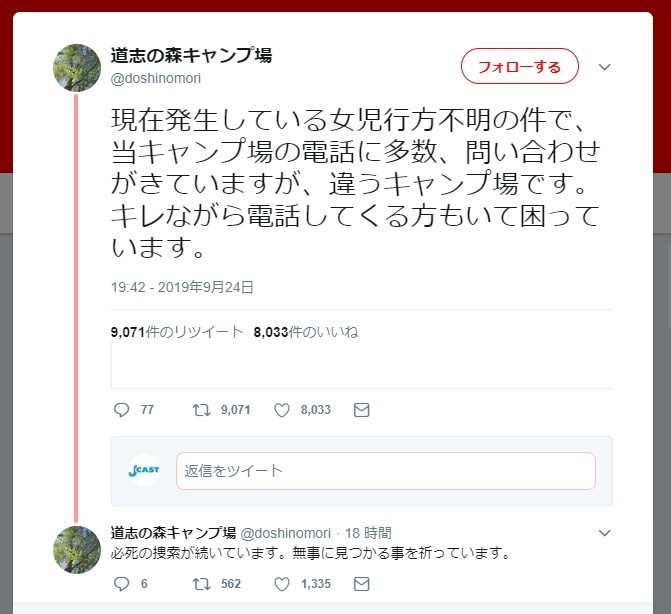The width and height of the screenshot is (671, 614).
Task: Expand the second tweet's chevron menu
Action: 604,533
